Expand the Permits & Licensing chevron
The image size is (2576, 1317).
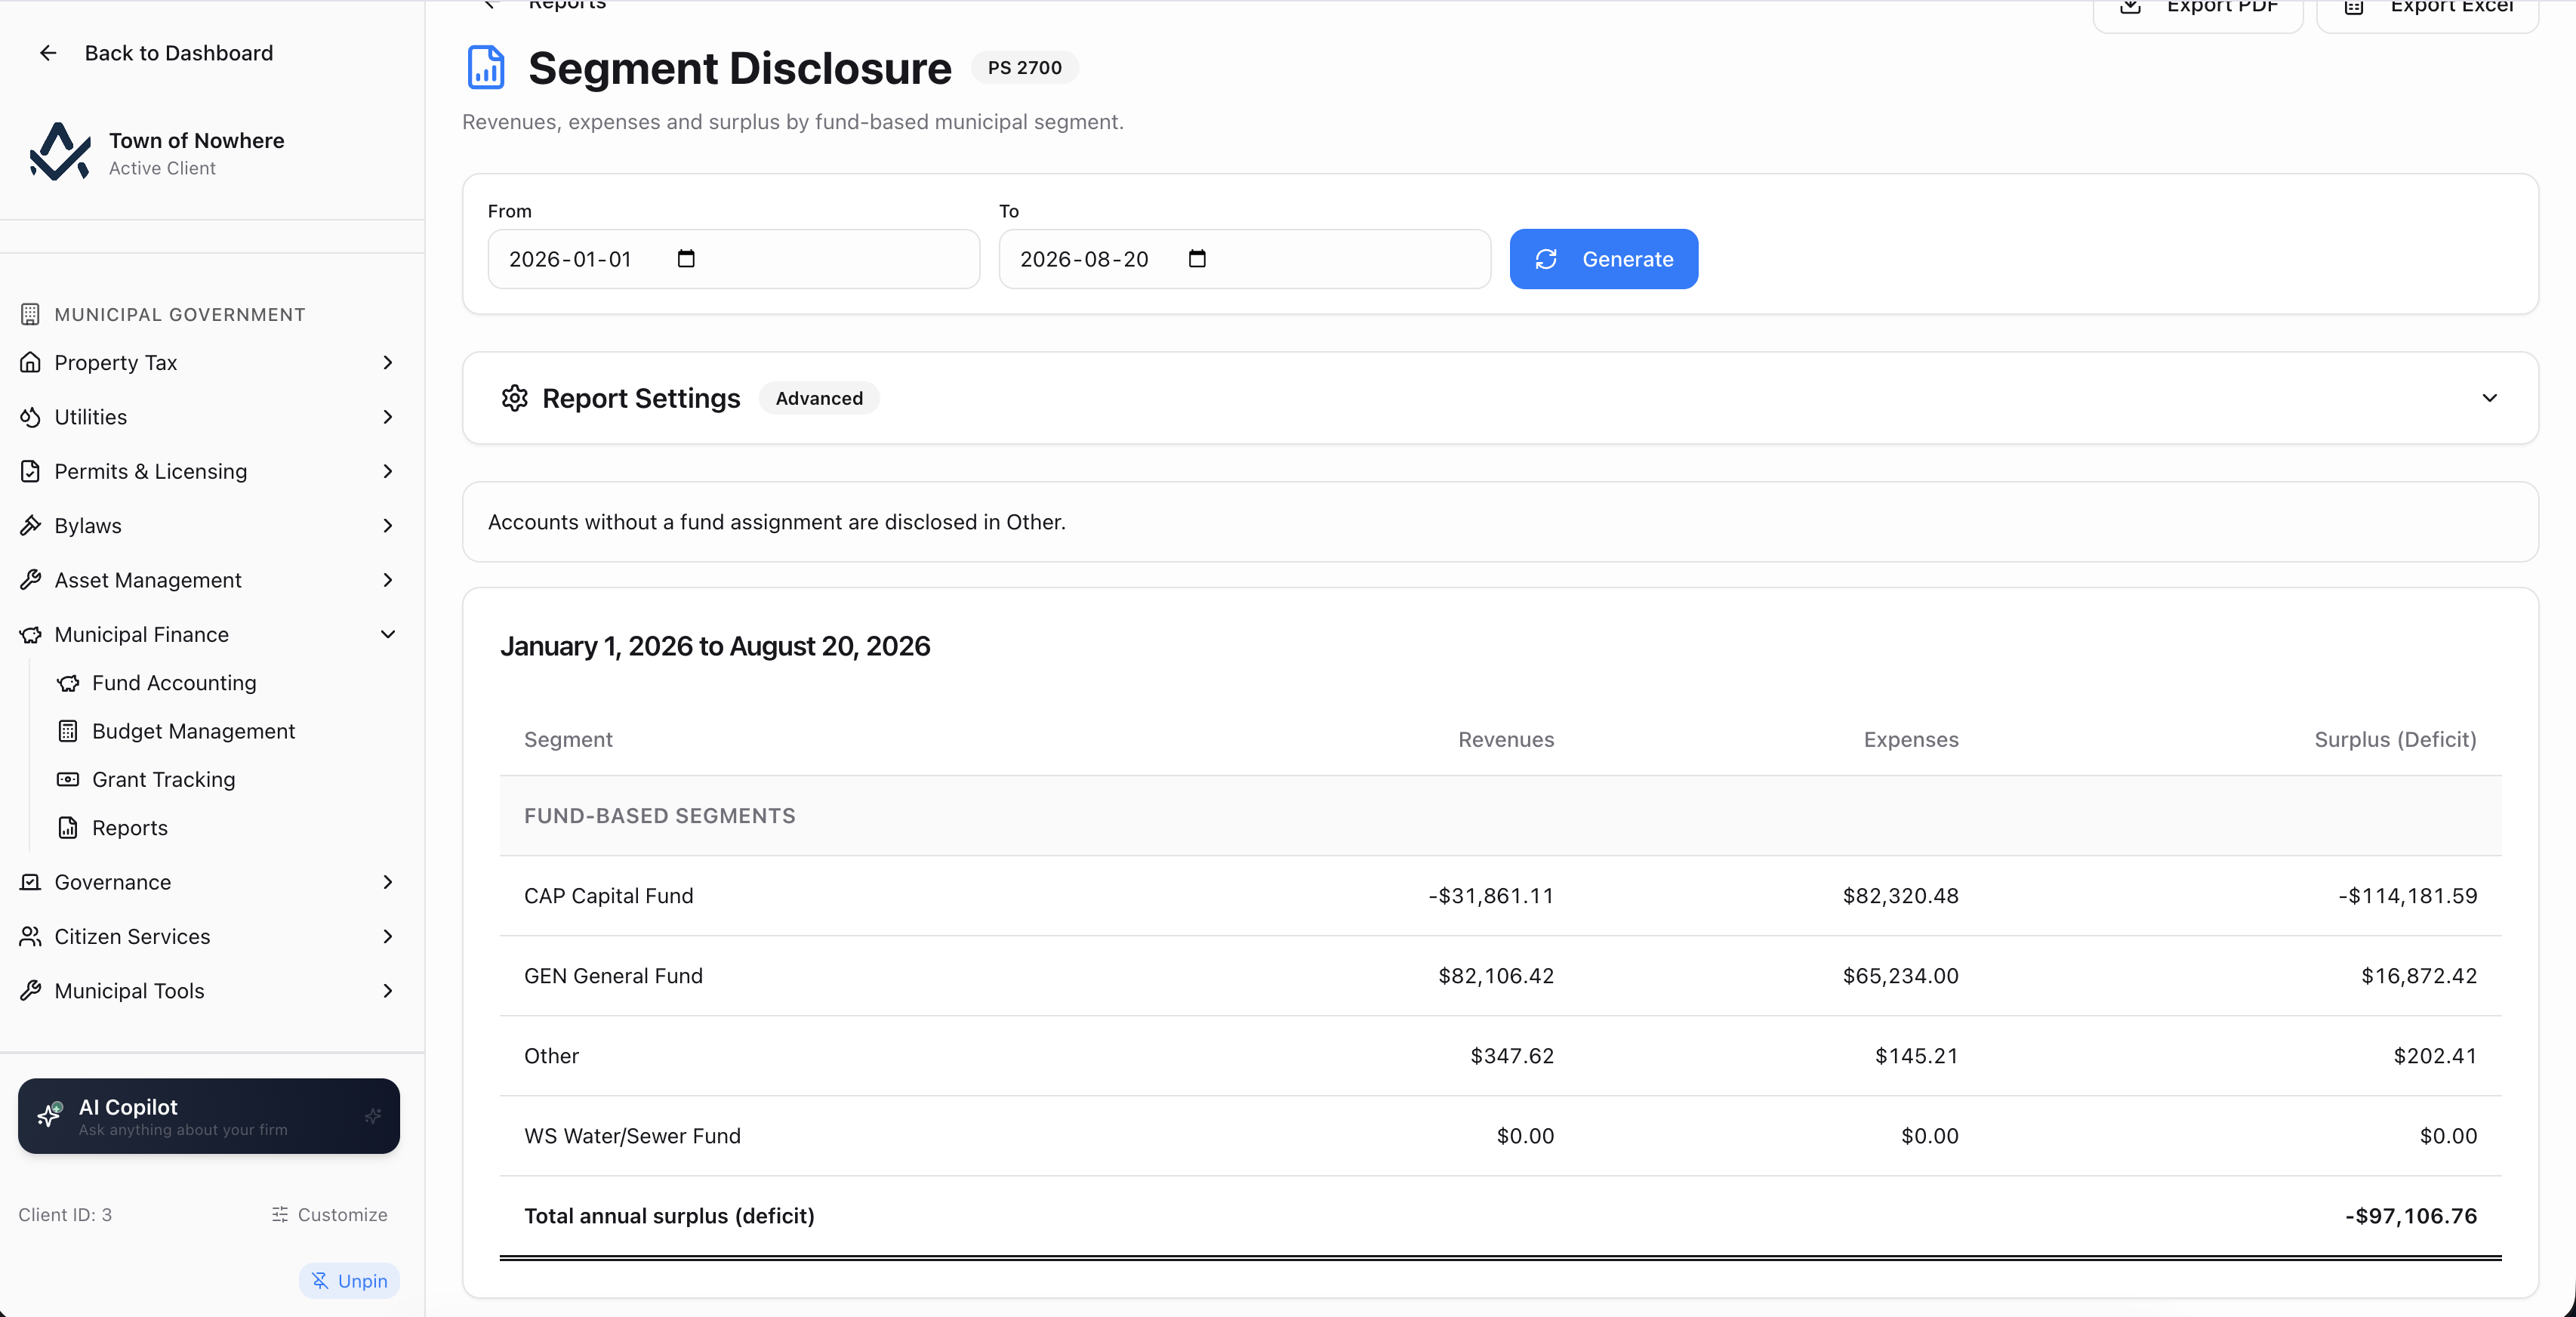[388, 471]
